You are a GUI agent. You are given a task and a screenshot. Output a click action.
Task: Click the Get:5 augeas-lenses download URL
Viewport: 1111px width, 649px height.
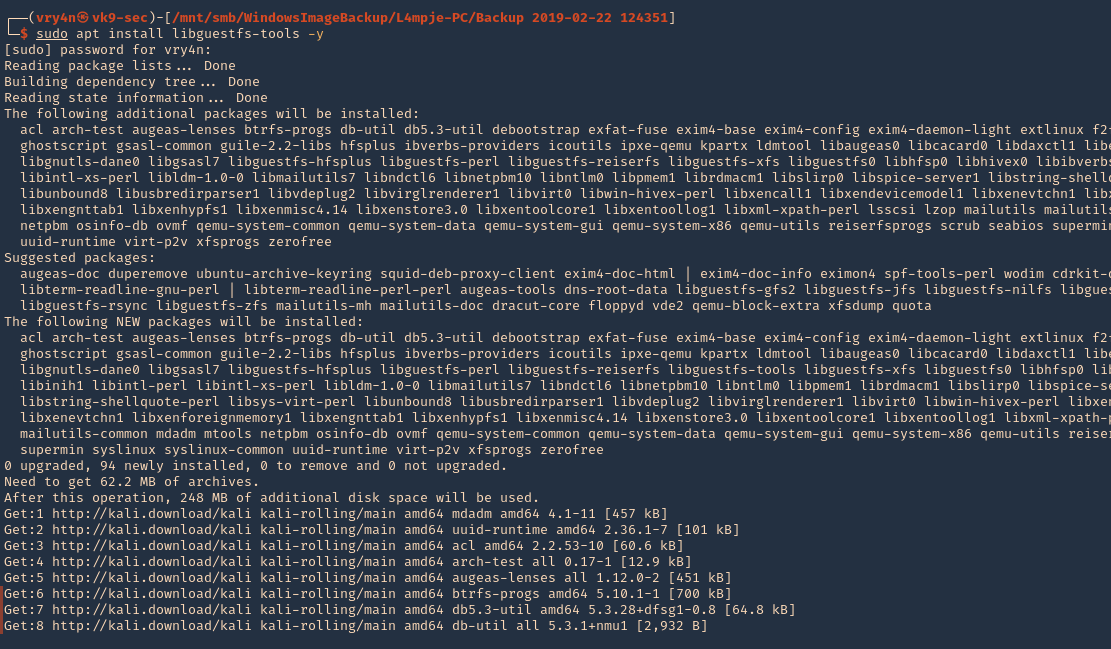tap(152, 578)
